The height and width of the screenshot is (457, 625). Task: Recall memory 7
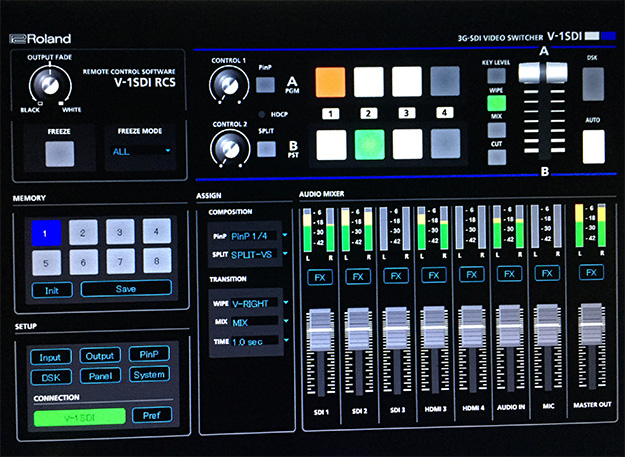click(121, 261)
